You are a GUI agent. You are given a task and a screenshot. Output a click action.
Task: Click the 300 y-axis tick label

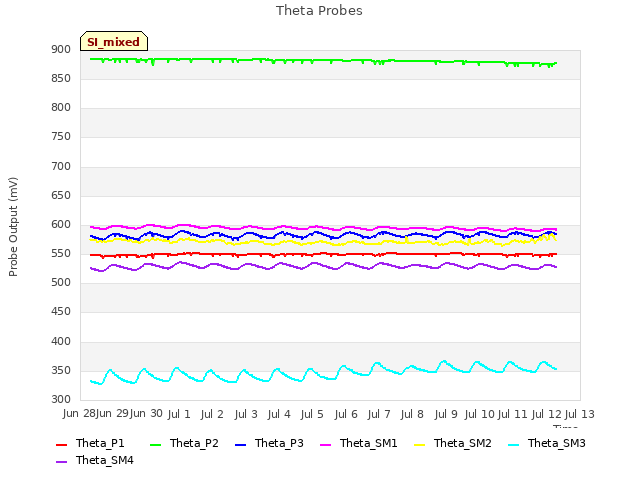pos(61,399)
